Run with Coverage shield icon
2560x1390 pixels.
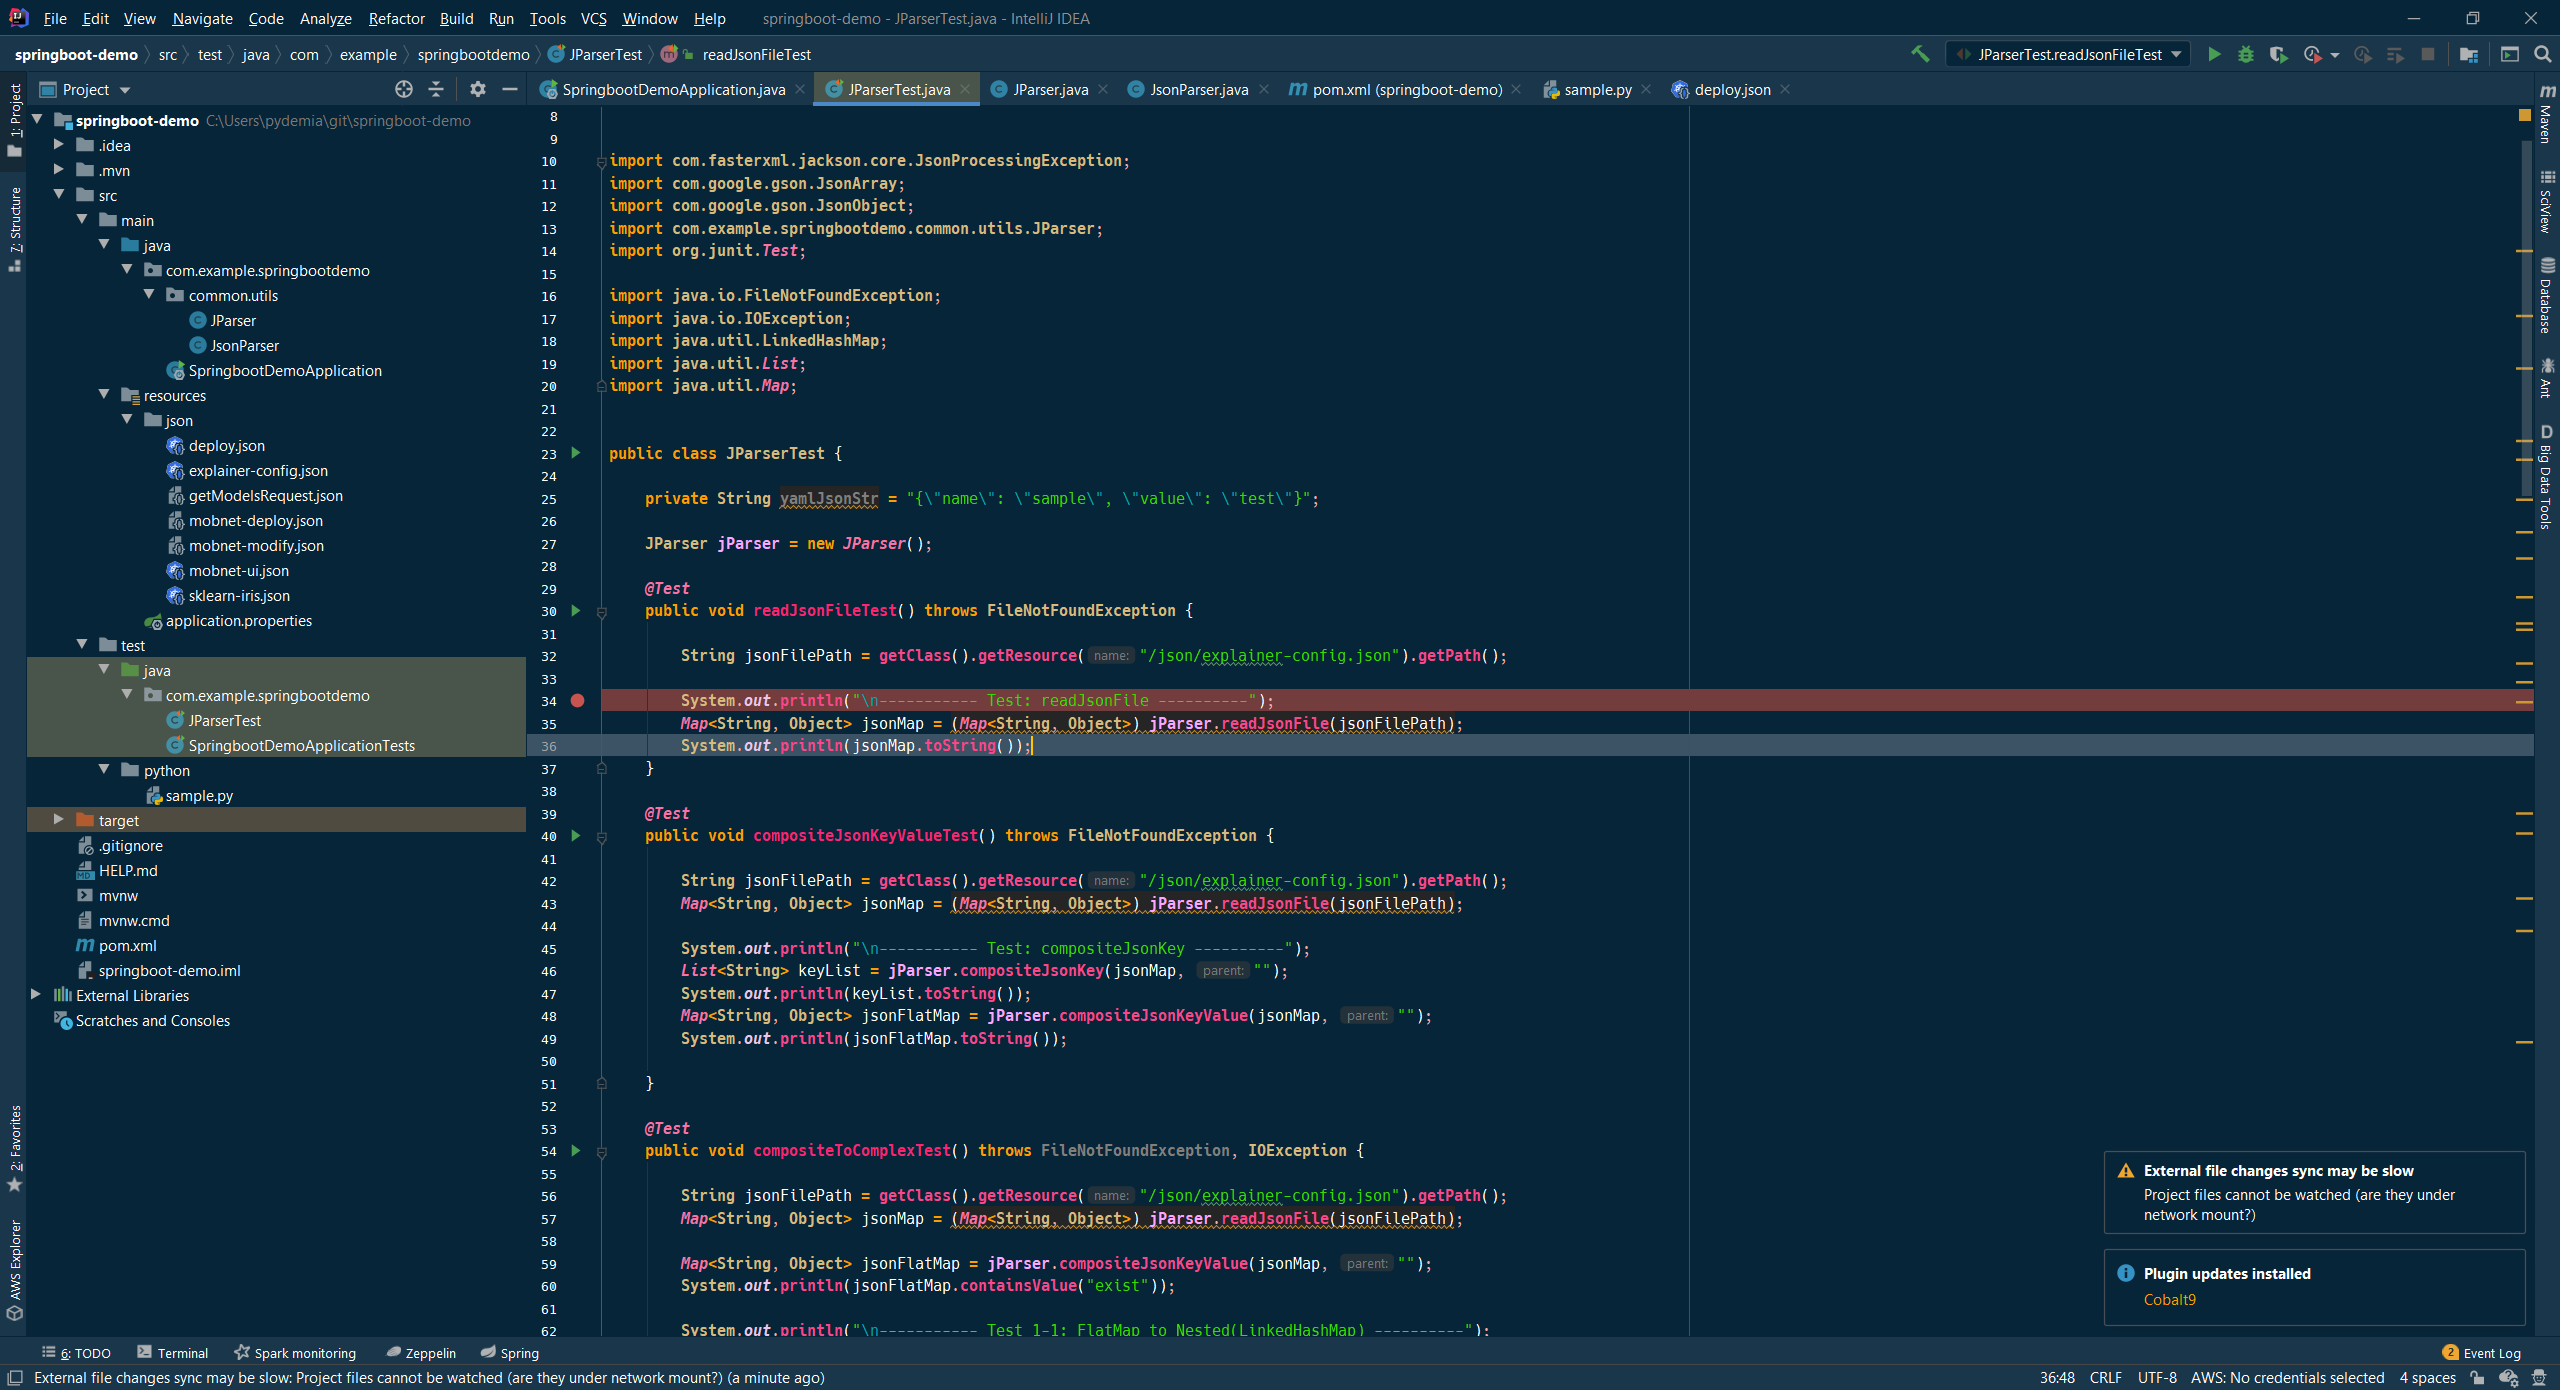click(x=2278, y=54)
